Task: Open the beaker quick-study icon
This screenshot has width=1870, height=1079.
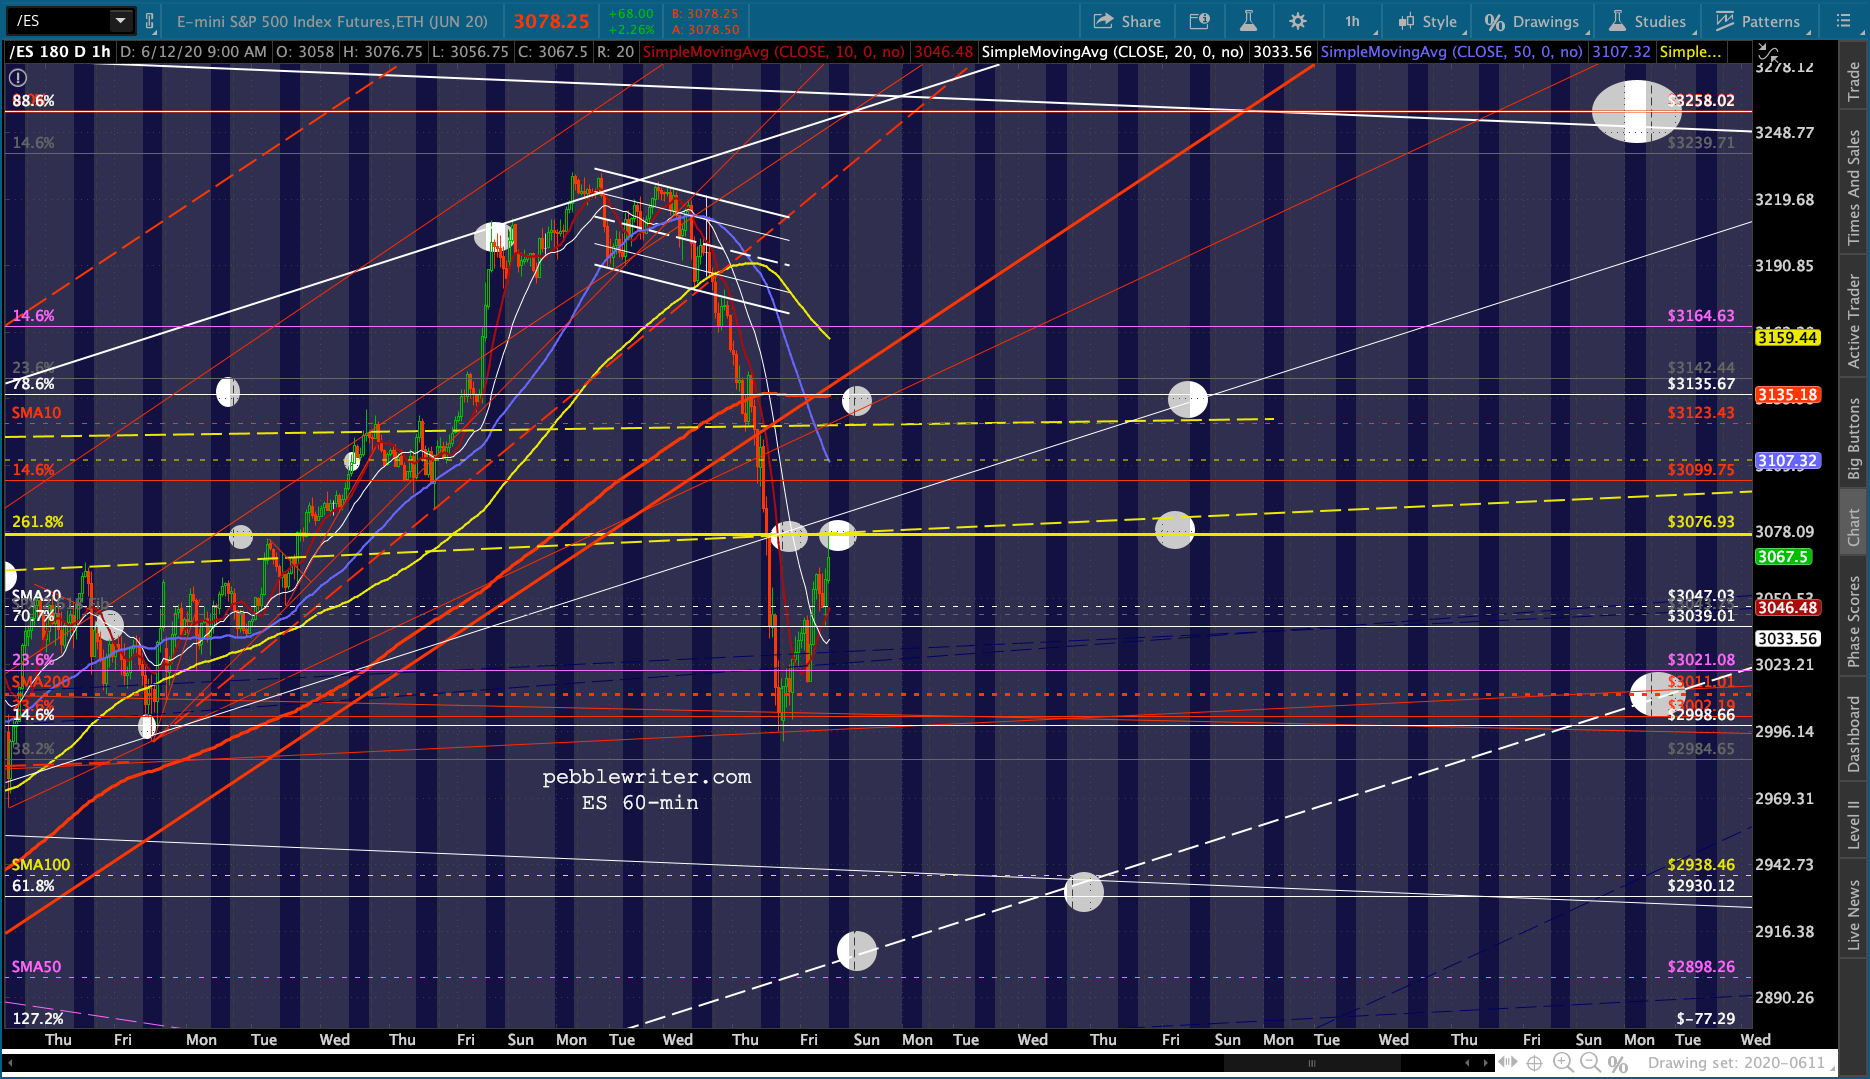Action: (x=1248, y=21)
